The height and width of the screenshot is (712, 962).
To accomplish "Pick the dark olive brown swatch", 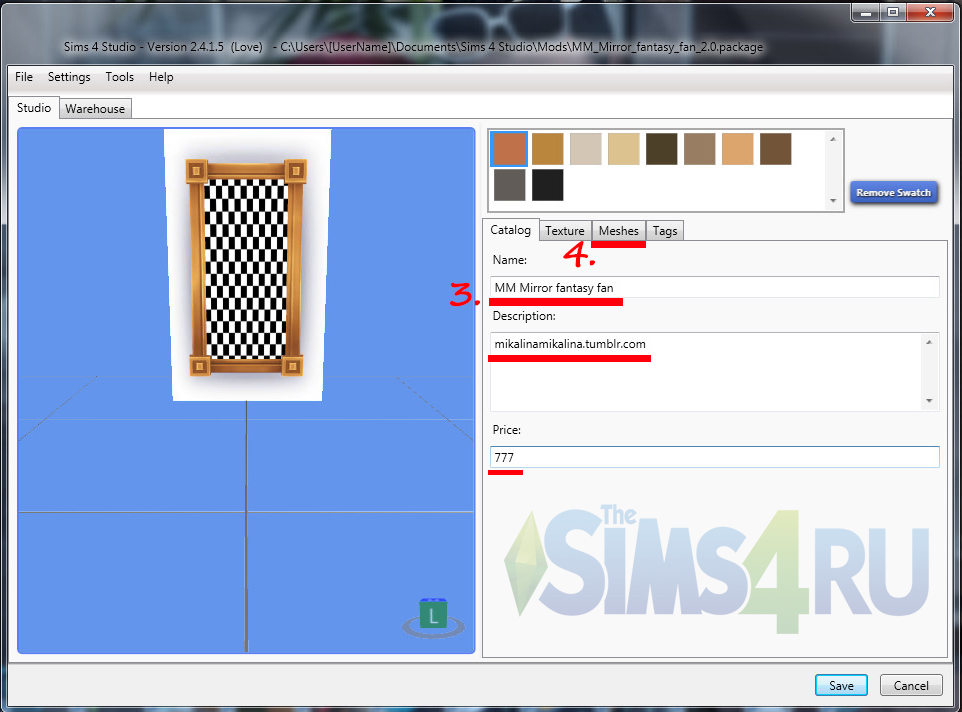I will click(661, 149).
